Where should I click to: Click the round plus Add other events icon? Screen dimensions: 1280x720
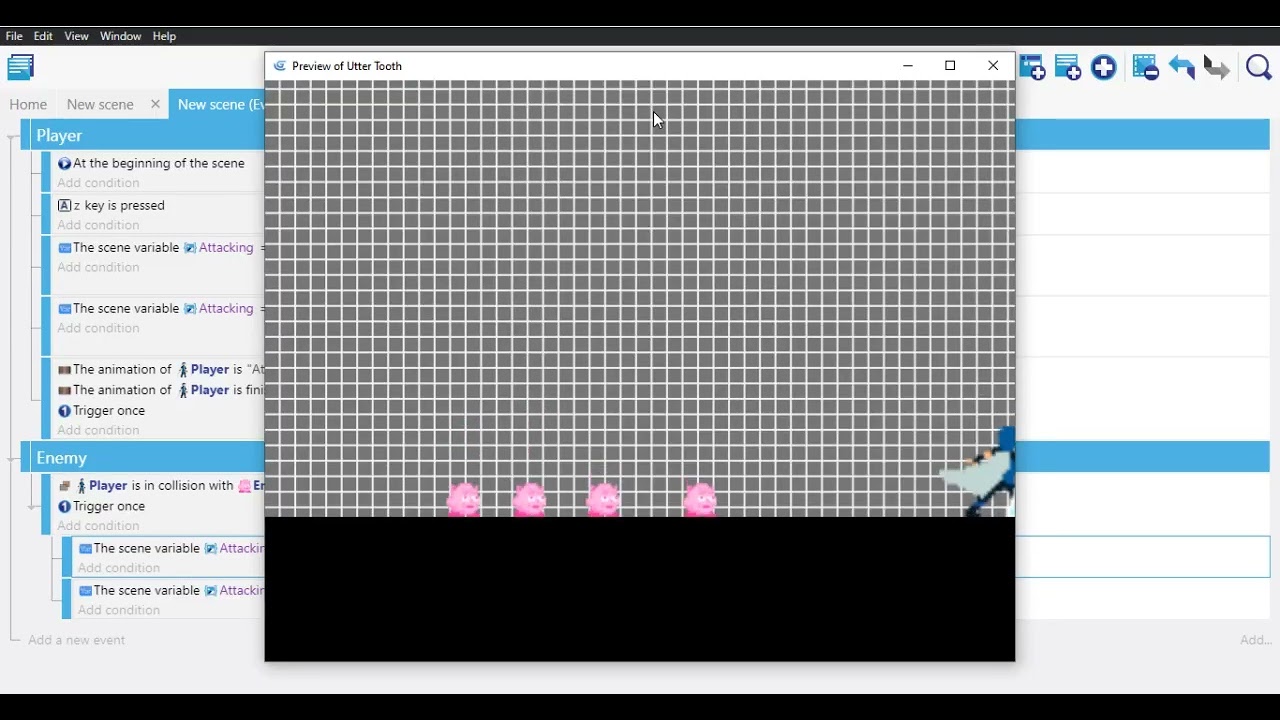point(1104,67)
